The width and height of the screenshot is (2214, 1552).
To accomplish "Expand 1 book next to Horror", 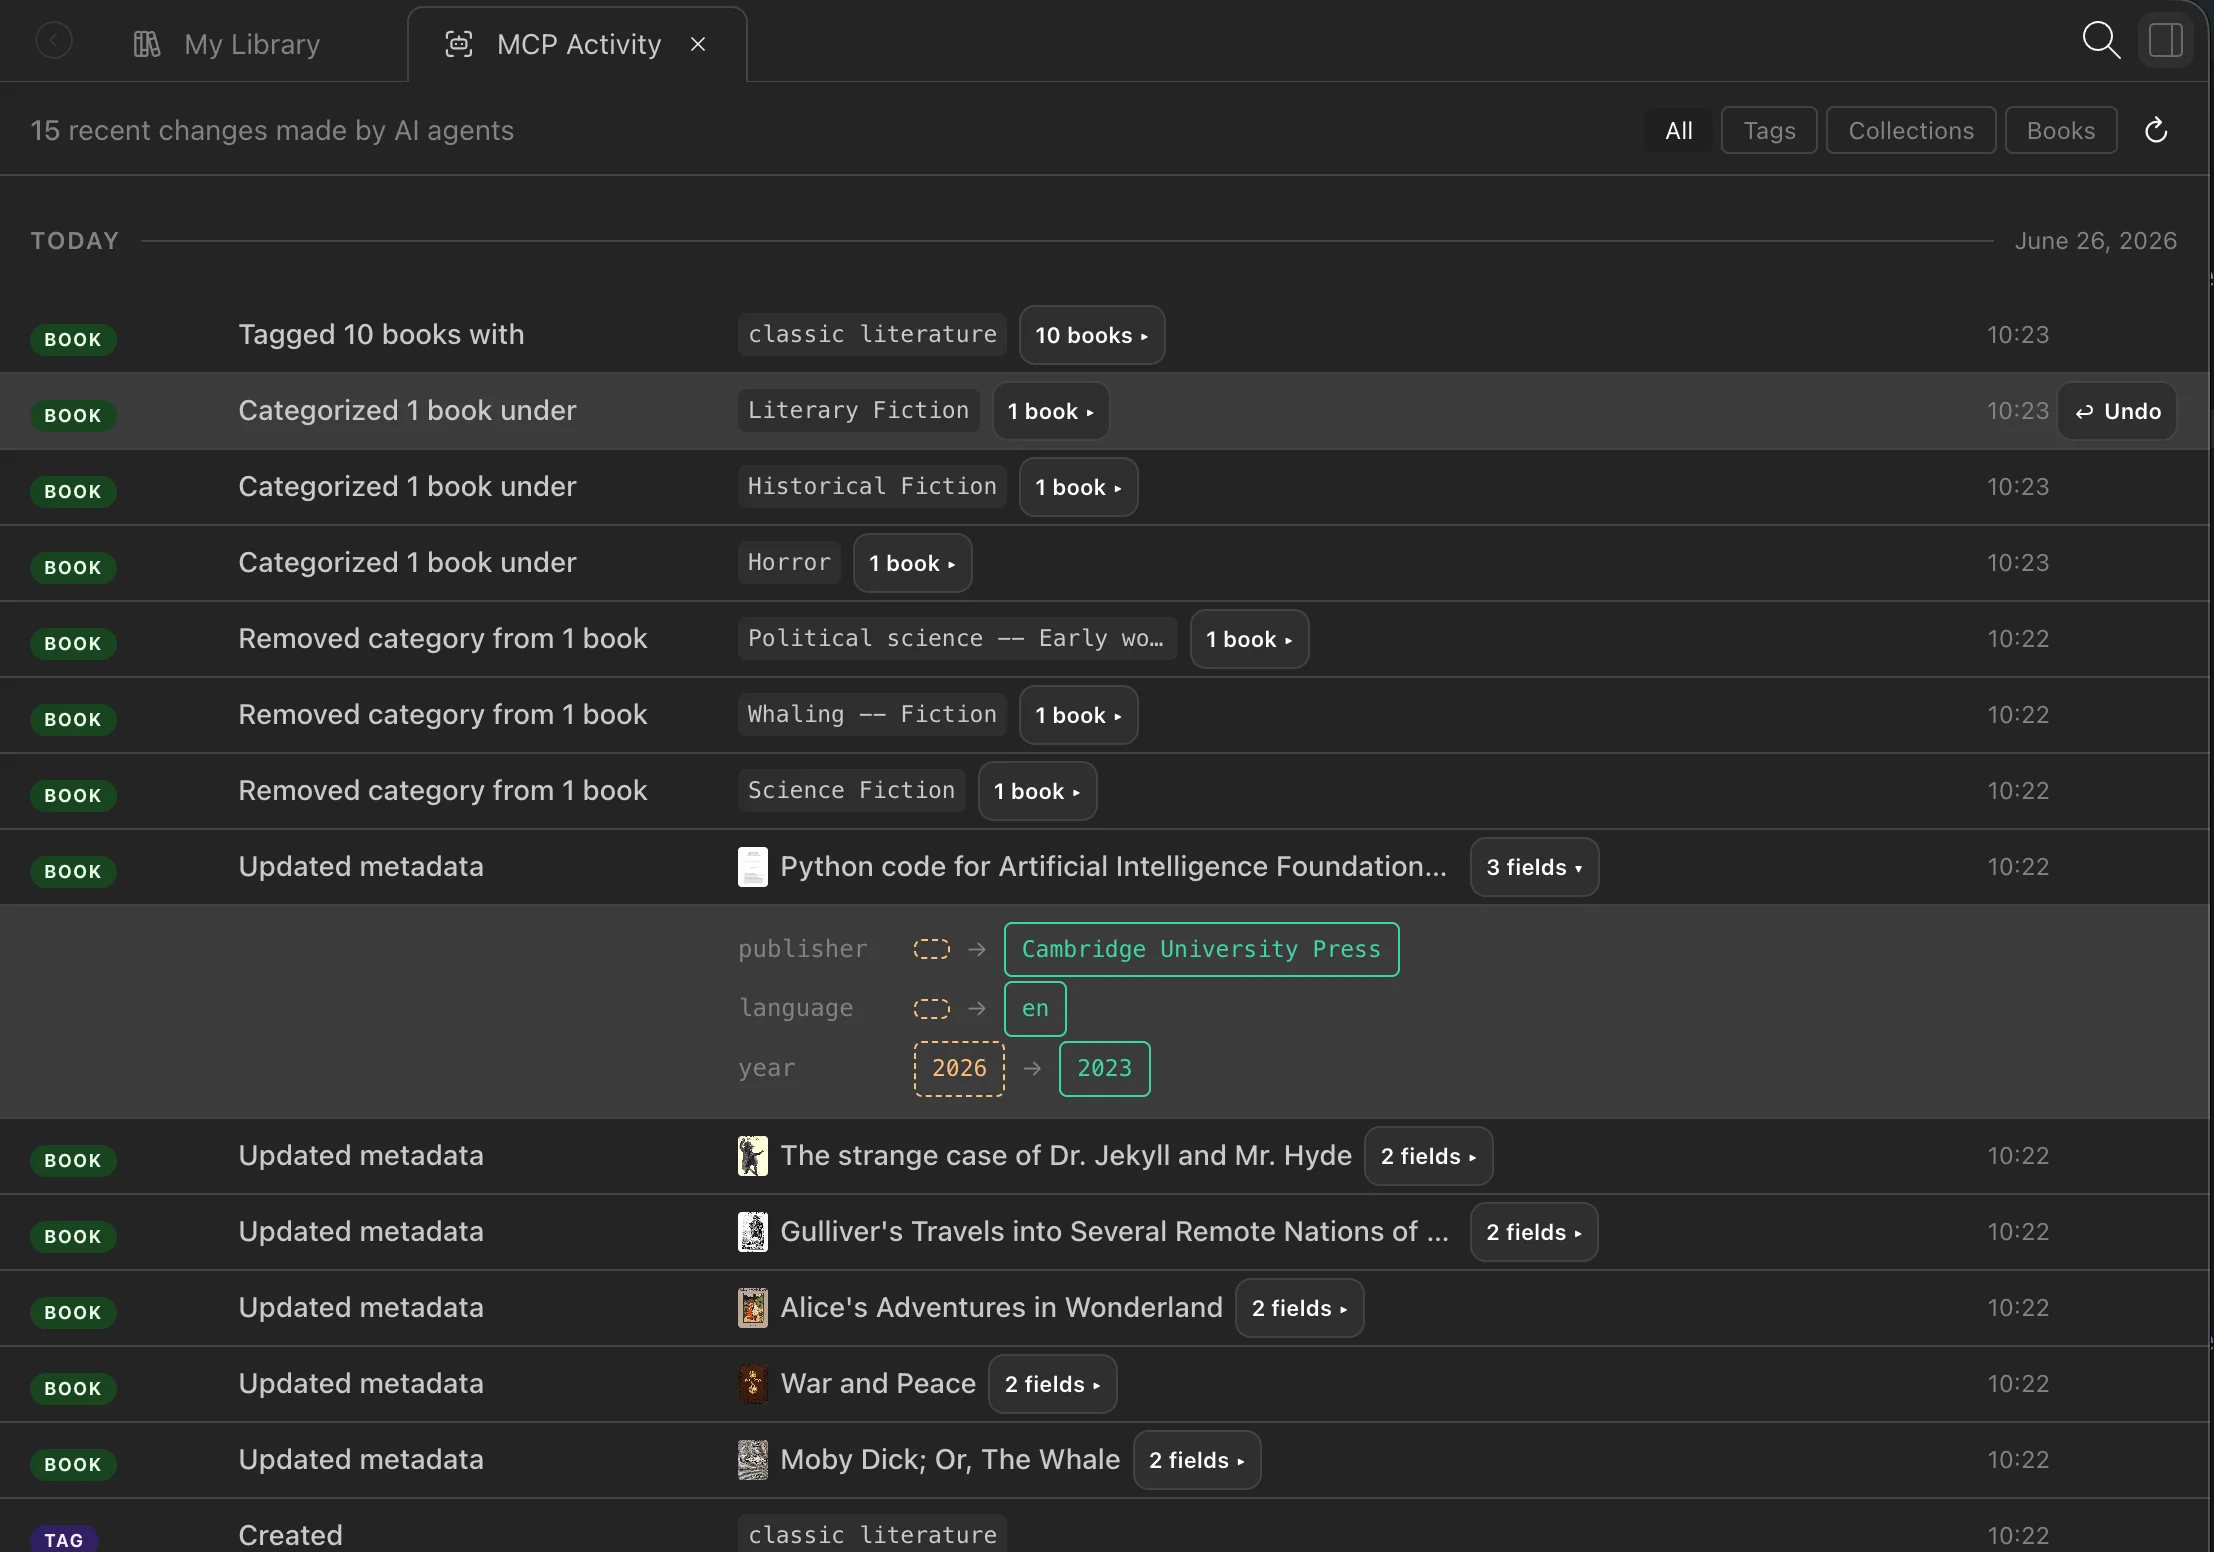I will (x=913, y=563).
